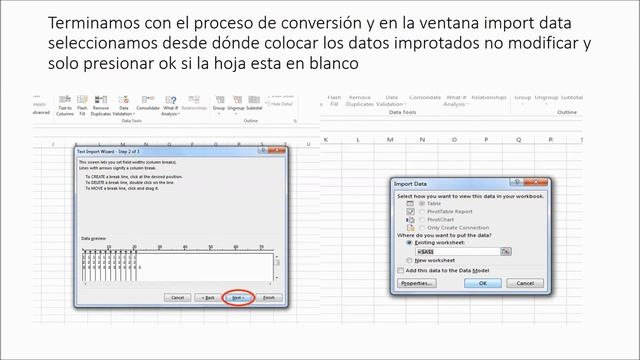Click the PivotTable Report icon in Import Data
The image size is (640, 360).
point(410,211)
